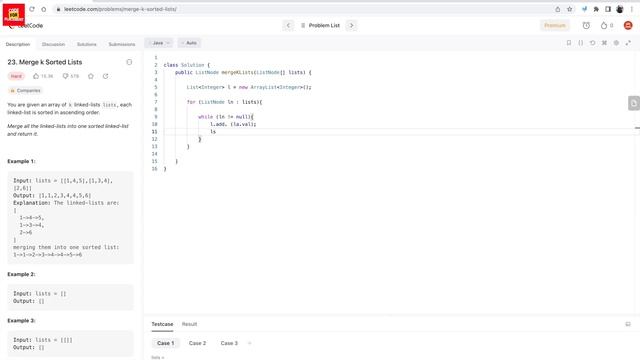Open the Companies tag
640x360 pixels.
[x=25, y=91]
